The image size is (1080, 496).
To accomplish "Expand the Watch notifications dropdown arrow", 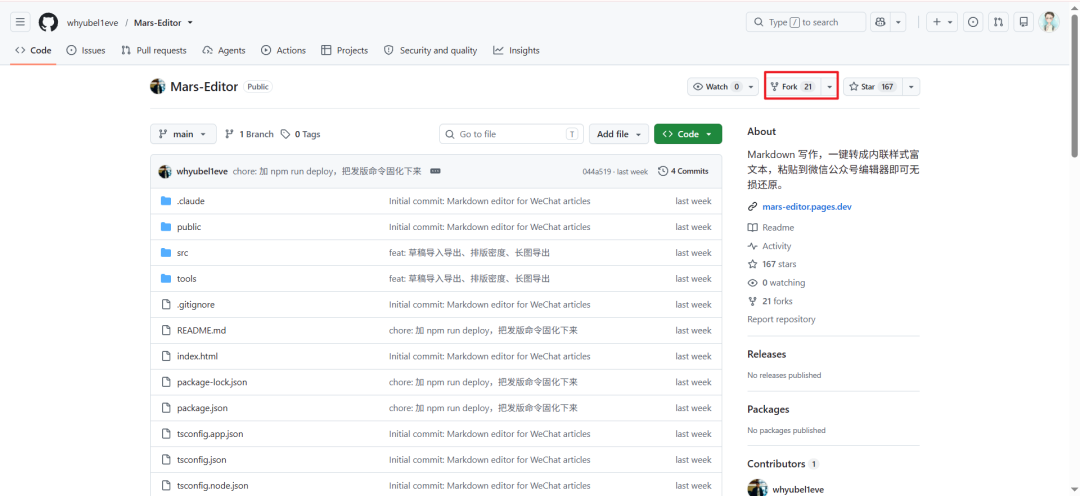I will click(x=751, y=87).
